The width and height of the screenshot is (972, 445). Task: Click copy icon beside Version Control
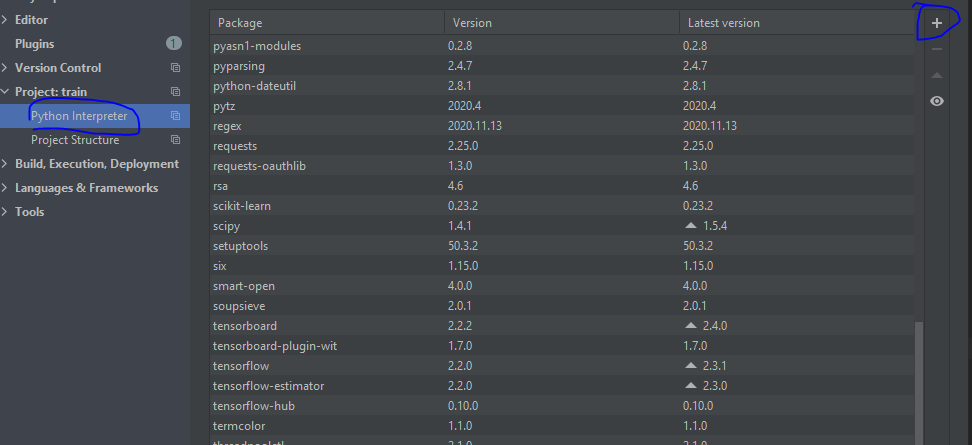pyautogui.click(x=175, y=68)
